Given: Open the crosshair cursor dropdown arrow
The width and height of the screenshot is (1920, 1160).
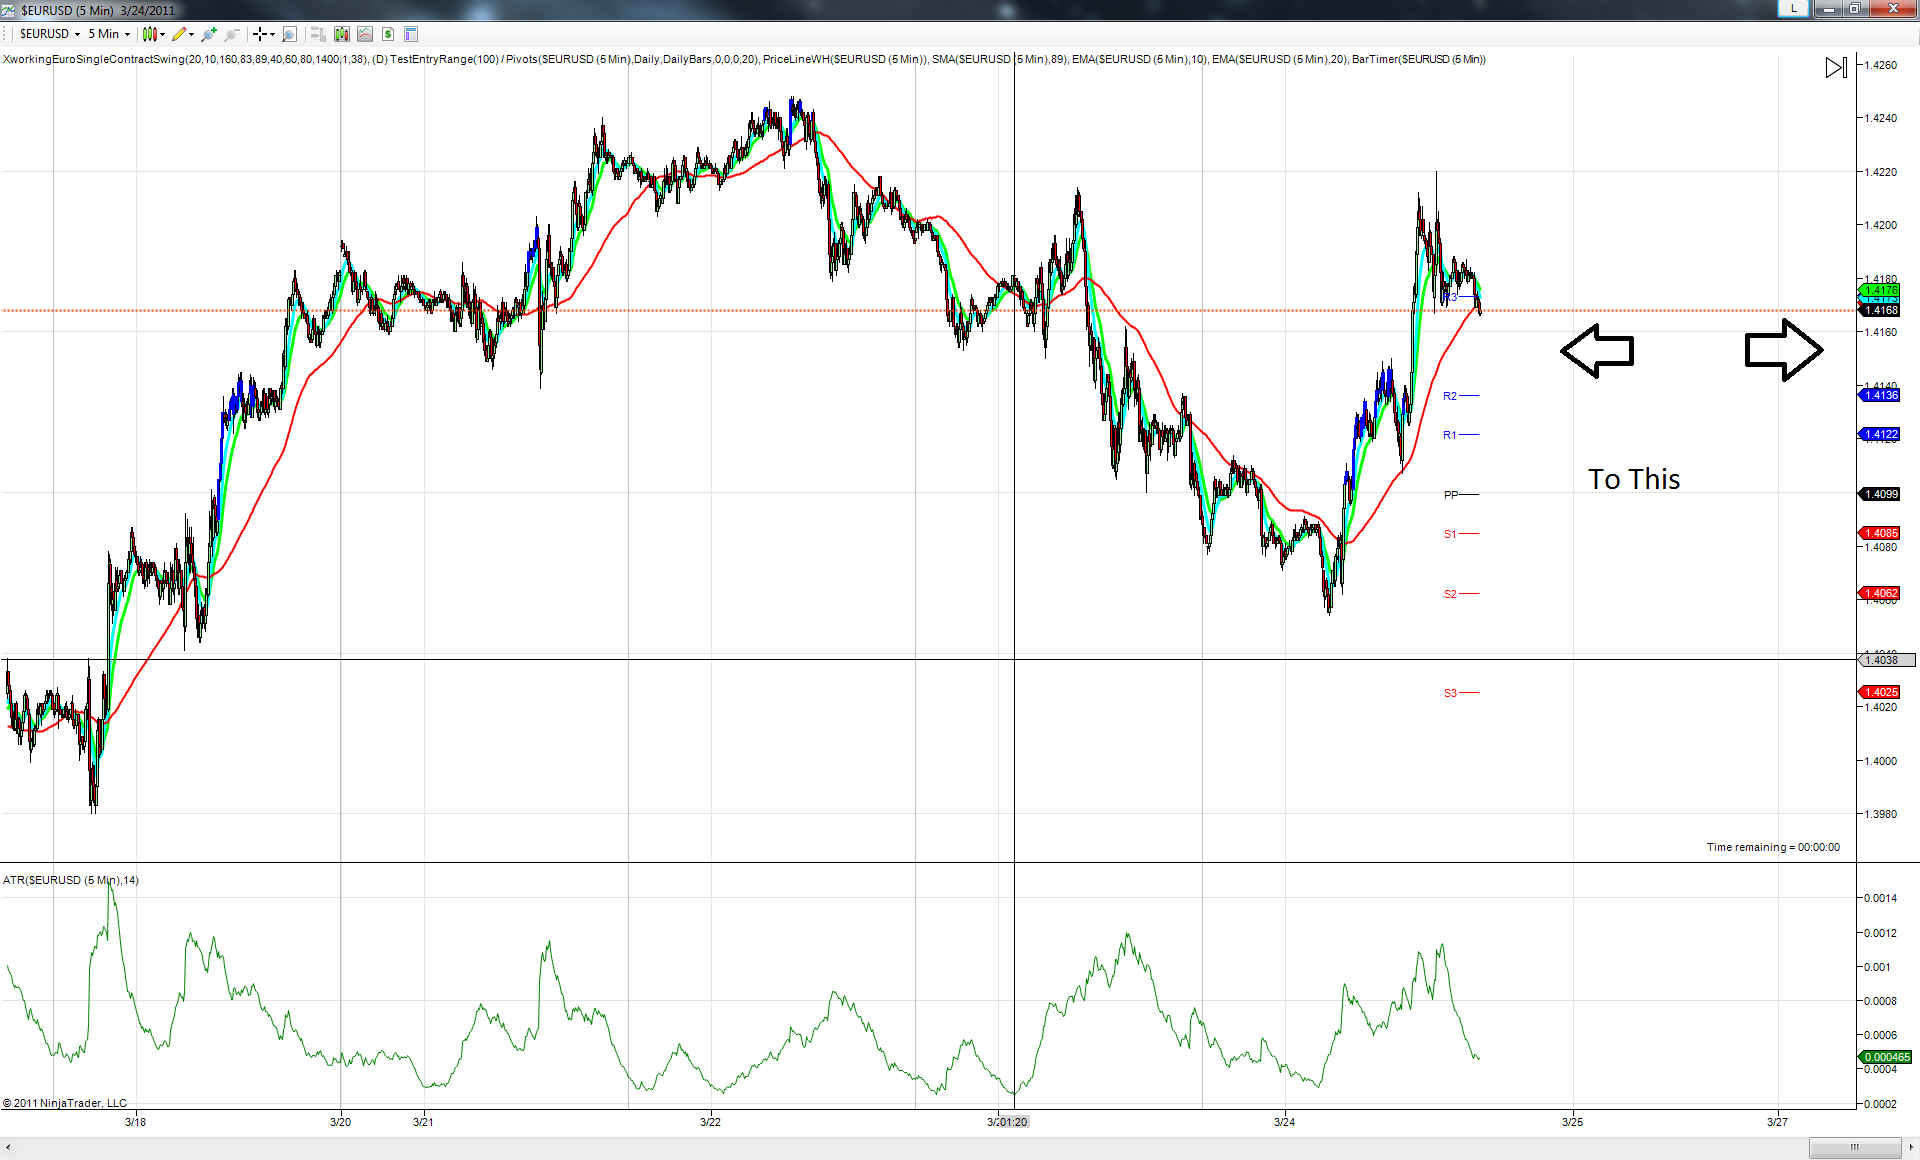Looking at the screenshot, I should click(x=272, y=34).
